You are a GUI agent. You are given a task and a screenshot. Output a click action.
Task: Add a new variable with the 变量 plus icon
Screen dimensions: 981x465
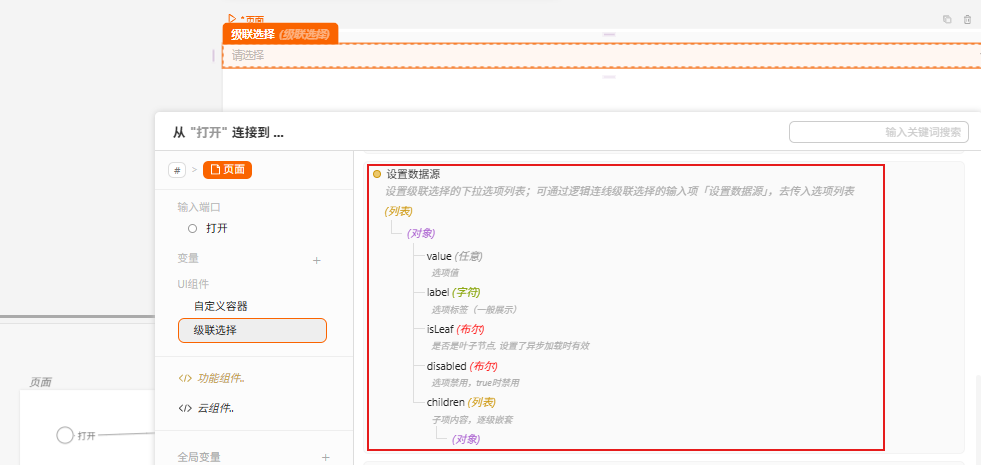317,260
